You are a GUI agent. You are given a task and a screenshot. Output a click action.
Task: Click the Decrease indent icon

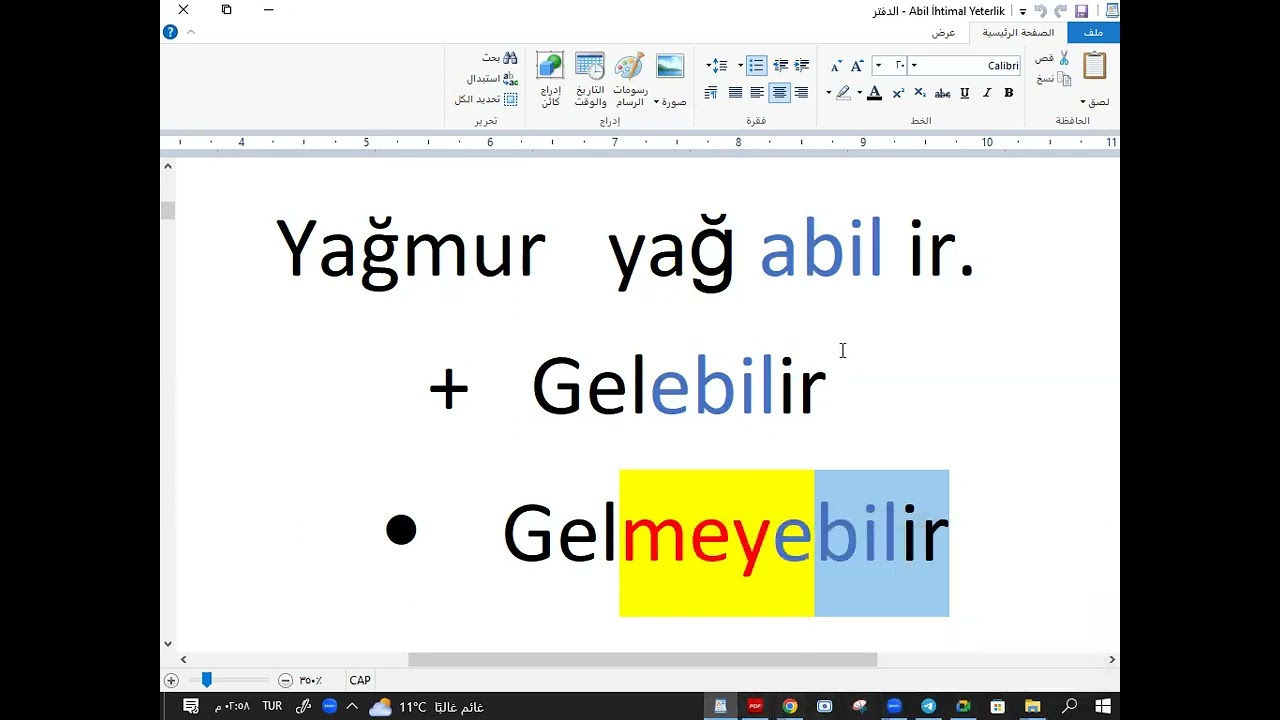(x=801, y=66)
